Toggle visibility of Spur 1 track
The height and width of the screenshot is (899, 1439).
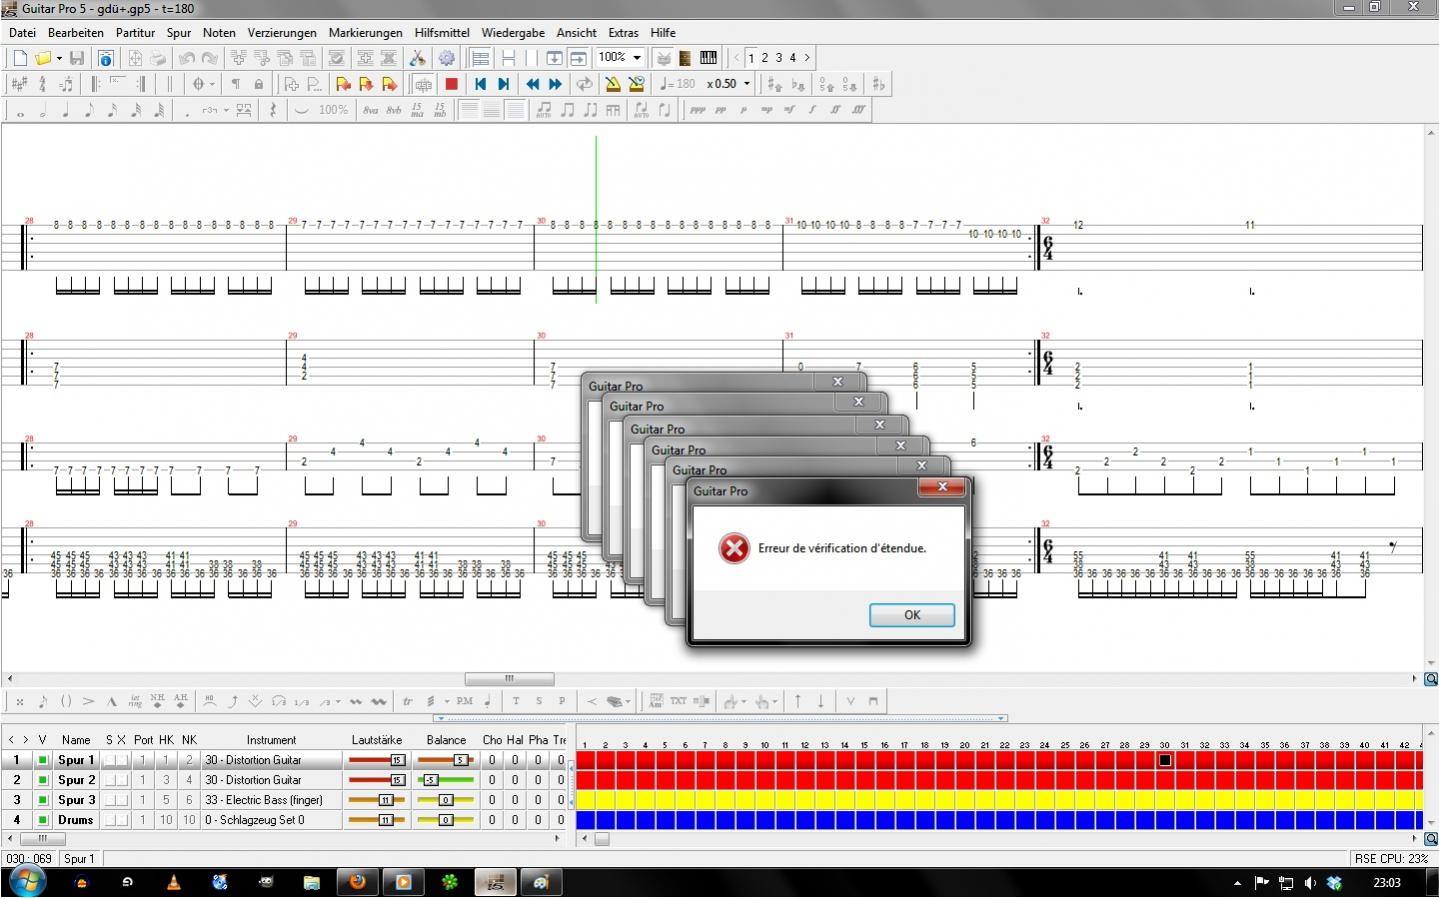pyautogui.click(x=42, y=760)
